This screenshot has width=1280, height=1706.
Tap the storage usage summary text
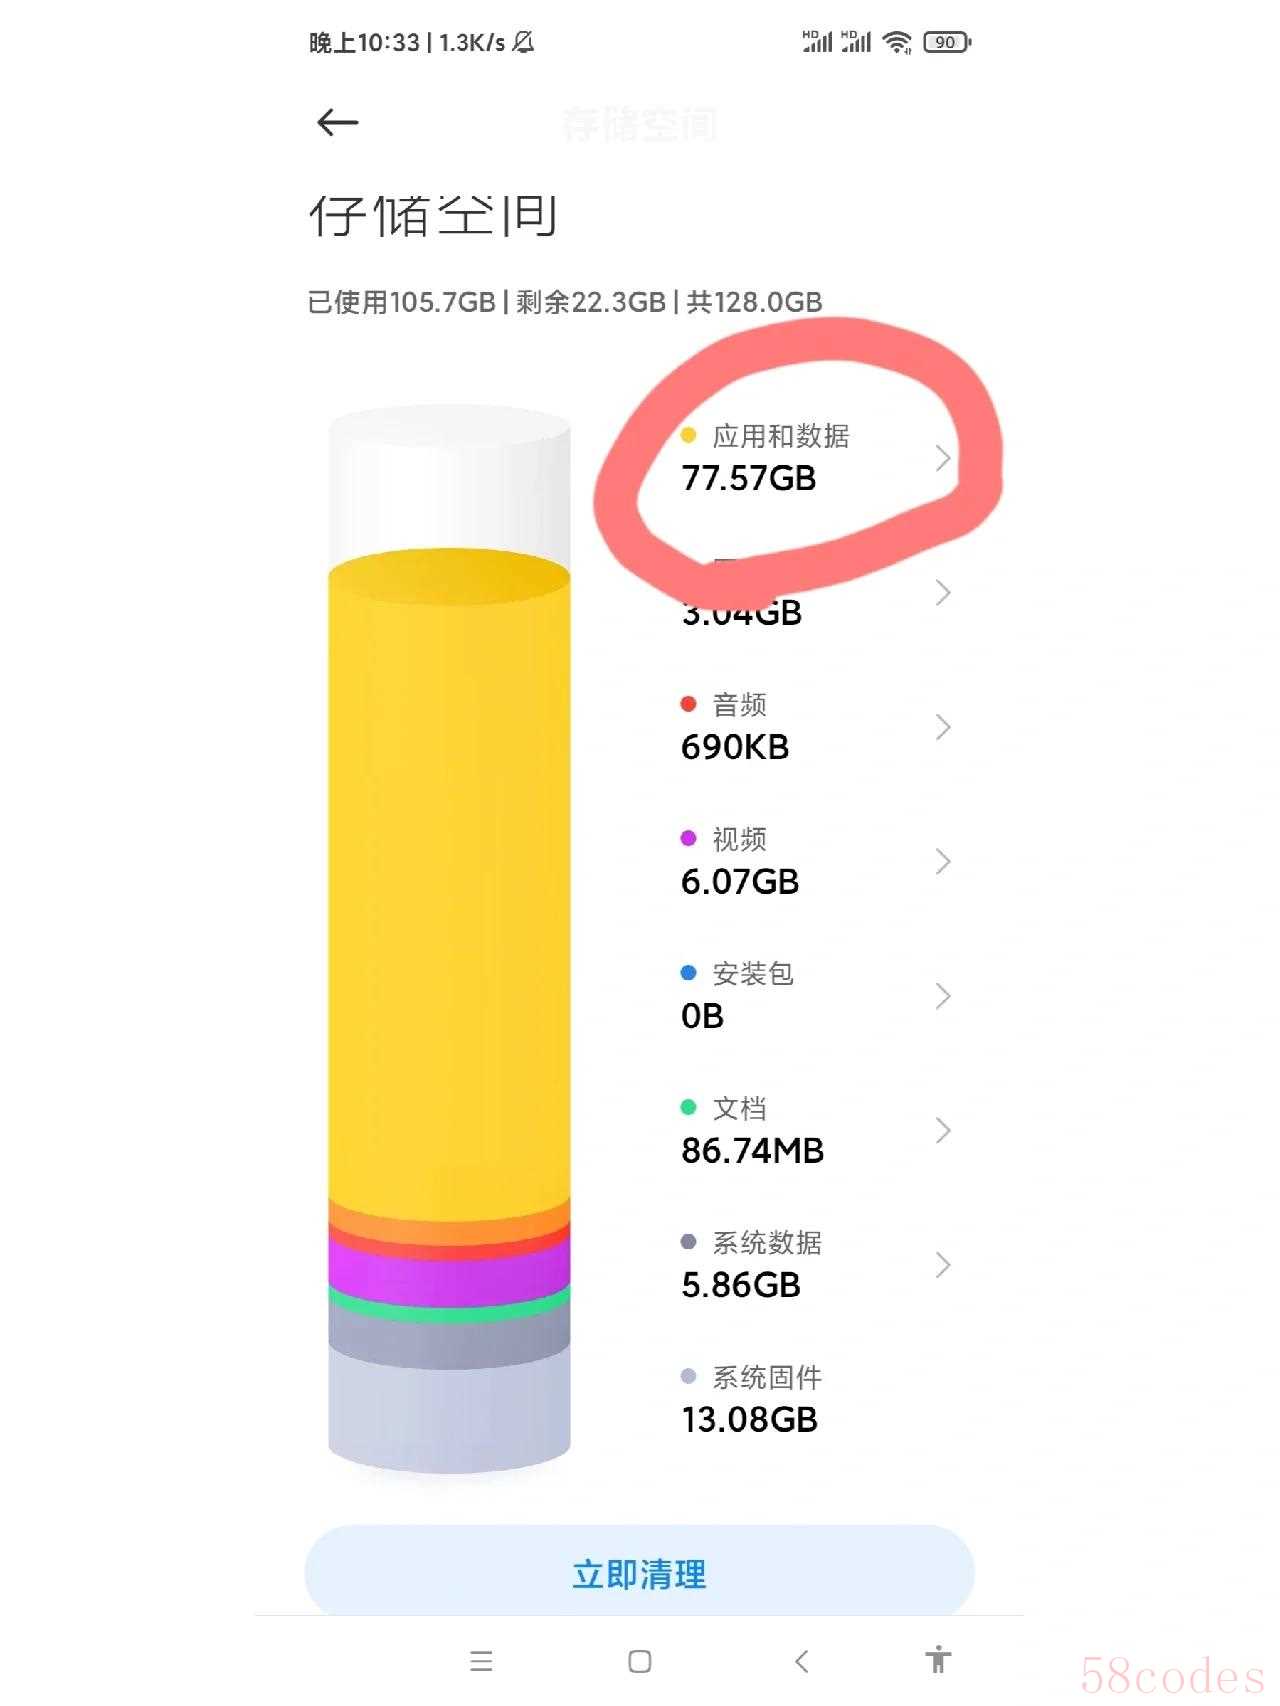[565, 302]
